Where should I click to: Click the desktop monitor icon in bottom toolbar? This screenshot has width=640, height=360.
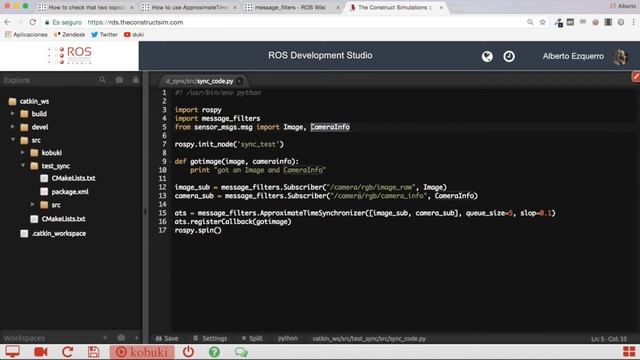pyautogui.click(x=12, y=351)
